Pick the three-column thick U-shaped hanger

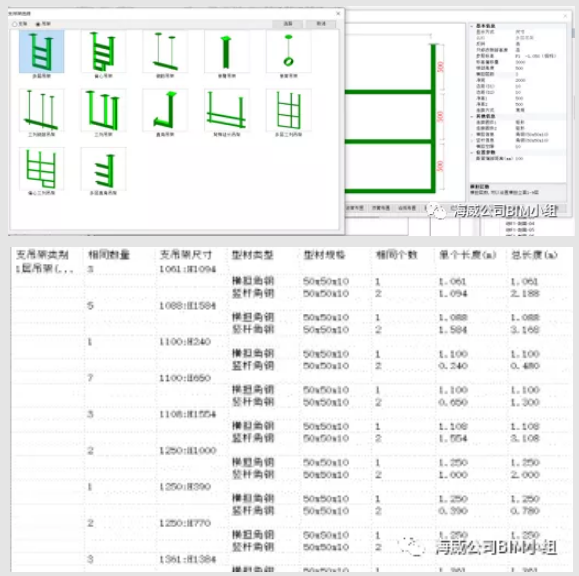[103, 110]
